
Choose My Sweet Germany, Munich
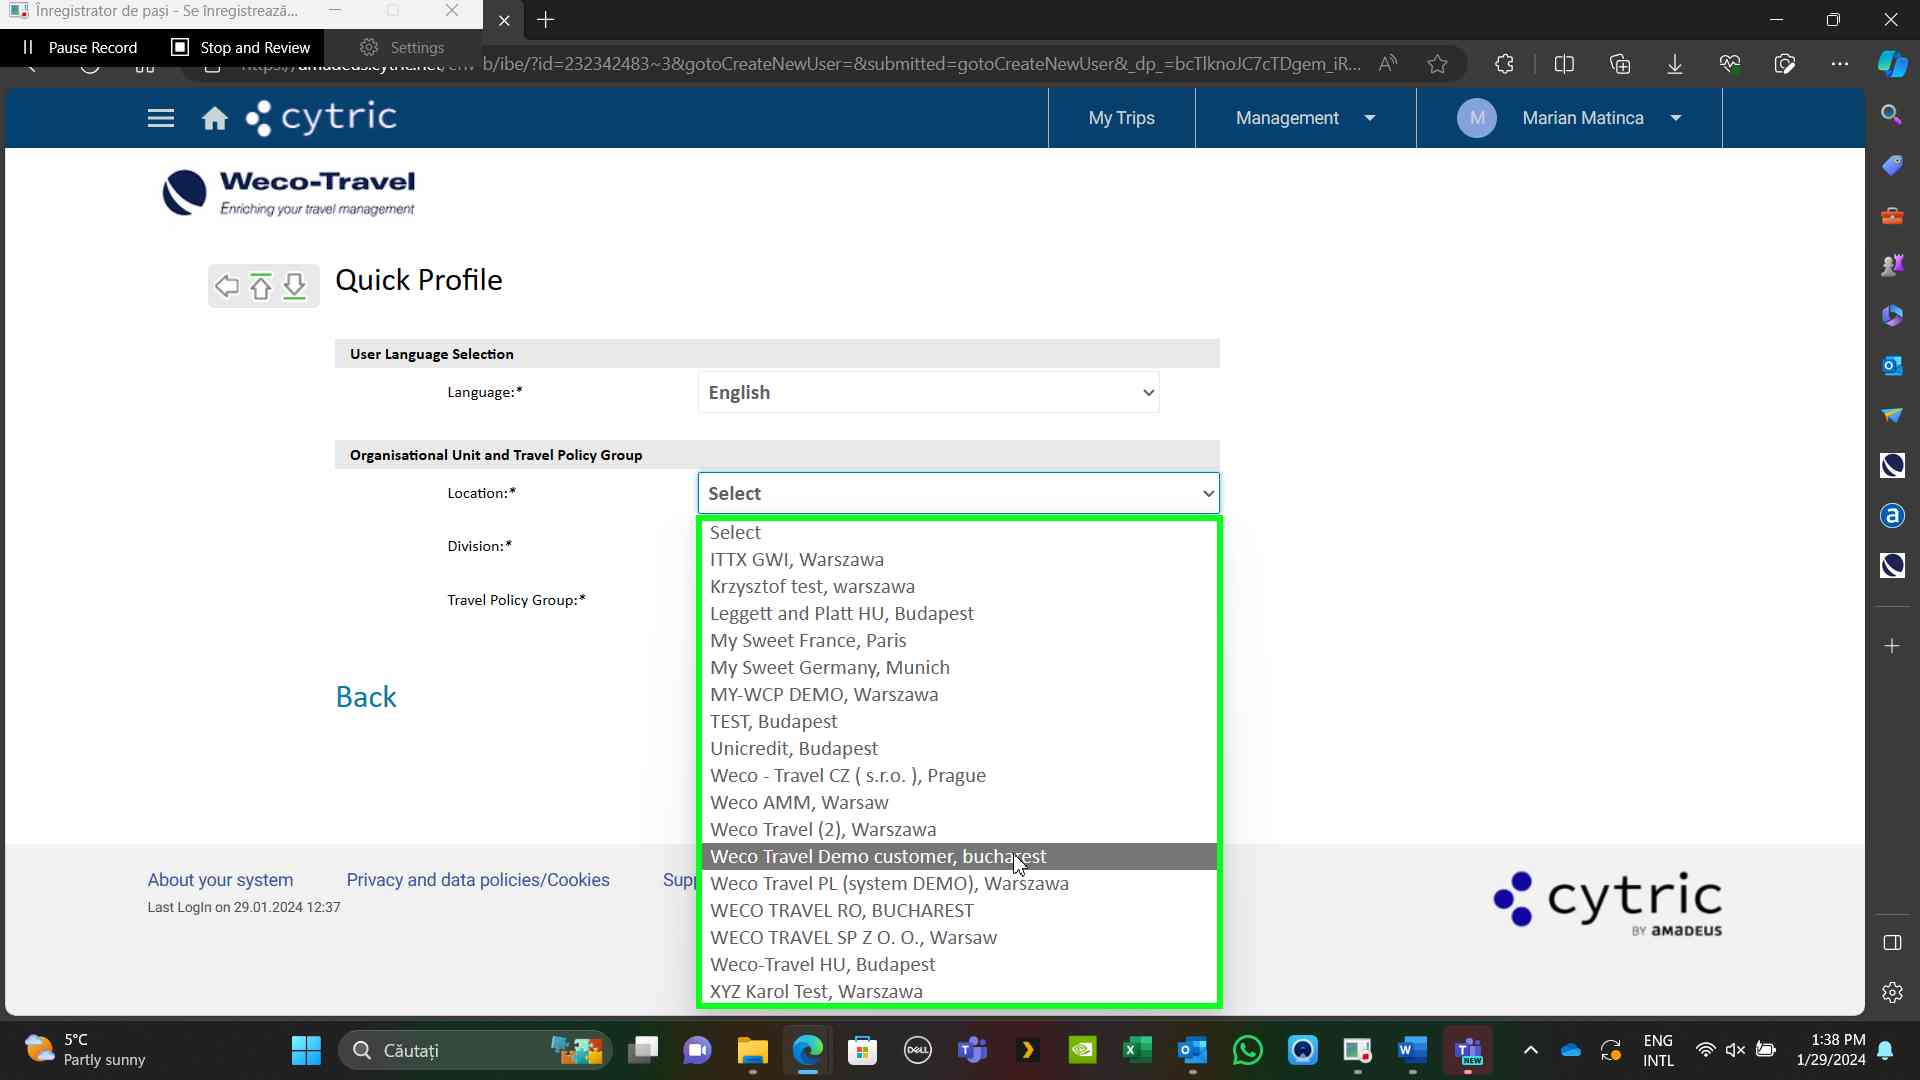(x=959, y=668)
